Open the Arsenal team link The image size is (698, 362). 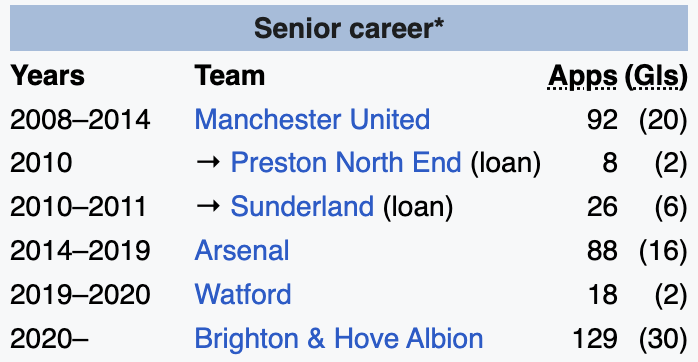pyautogui.click(x=242, y=250)
